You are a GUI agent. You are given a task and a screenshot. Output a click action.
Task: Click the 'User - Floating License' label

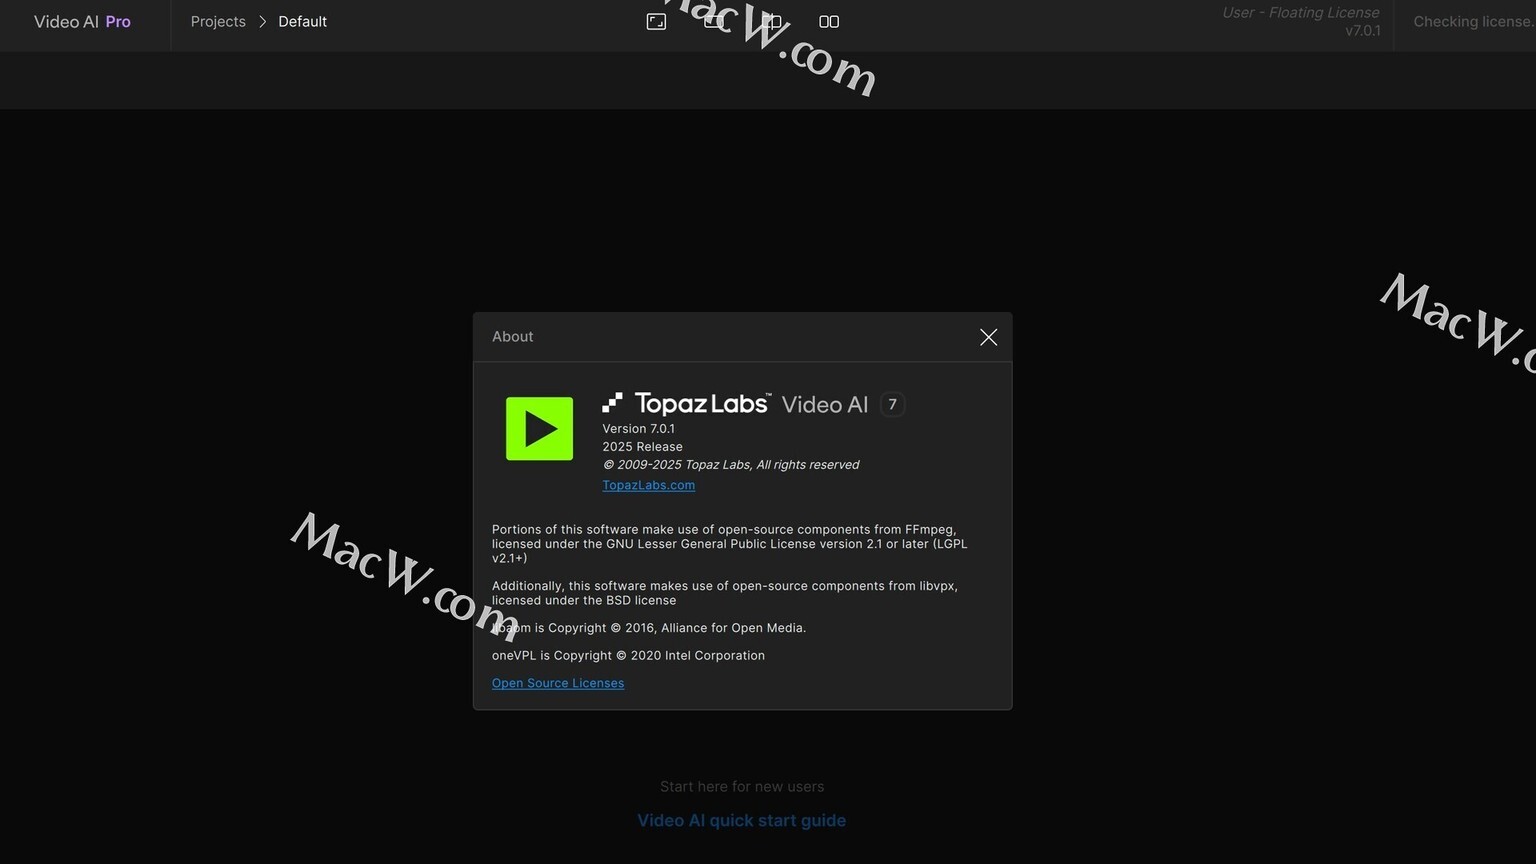tap(1300, 12)
